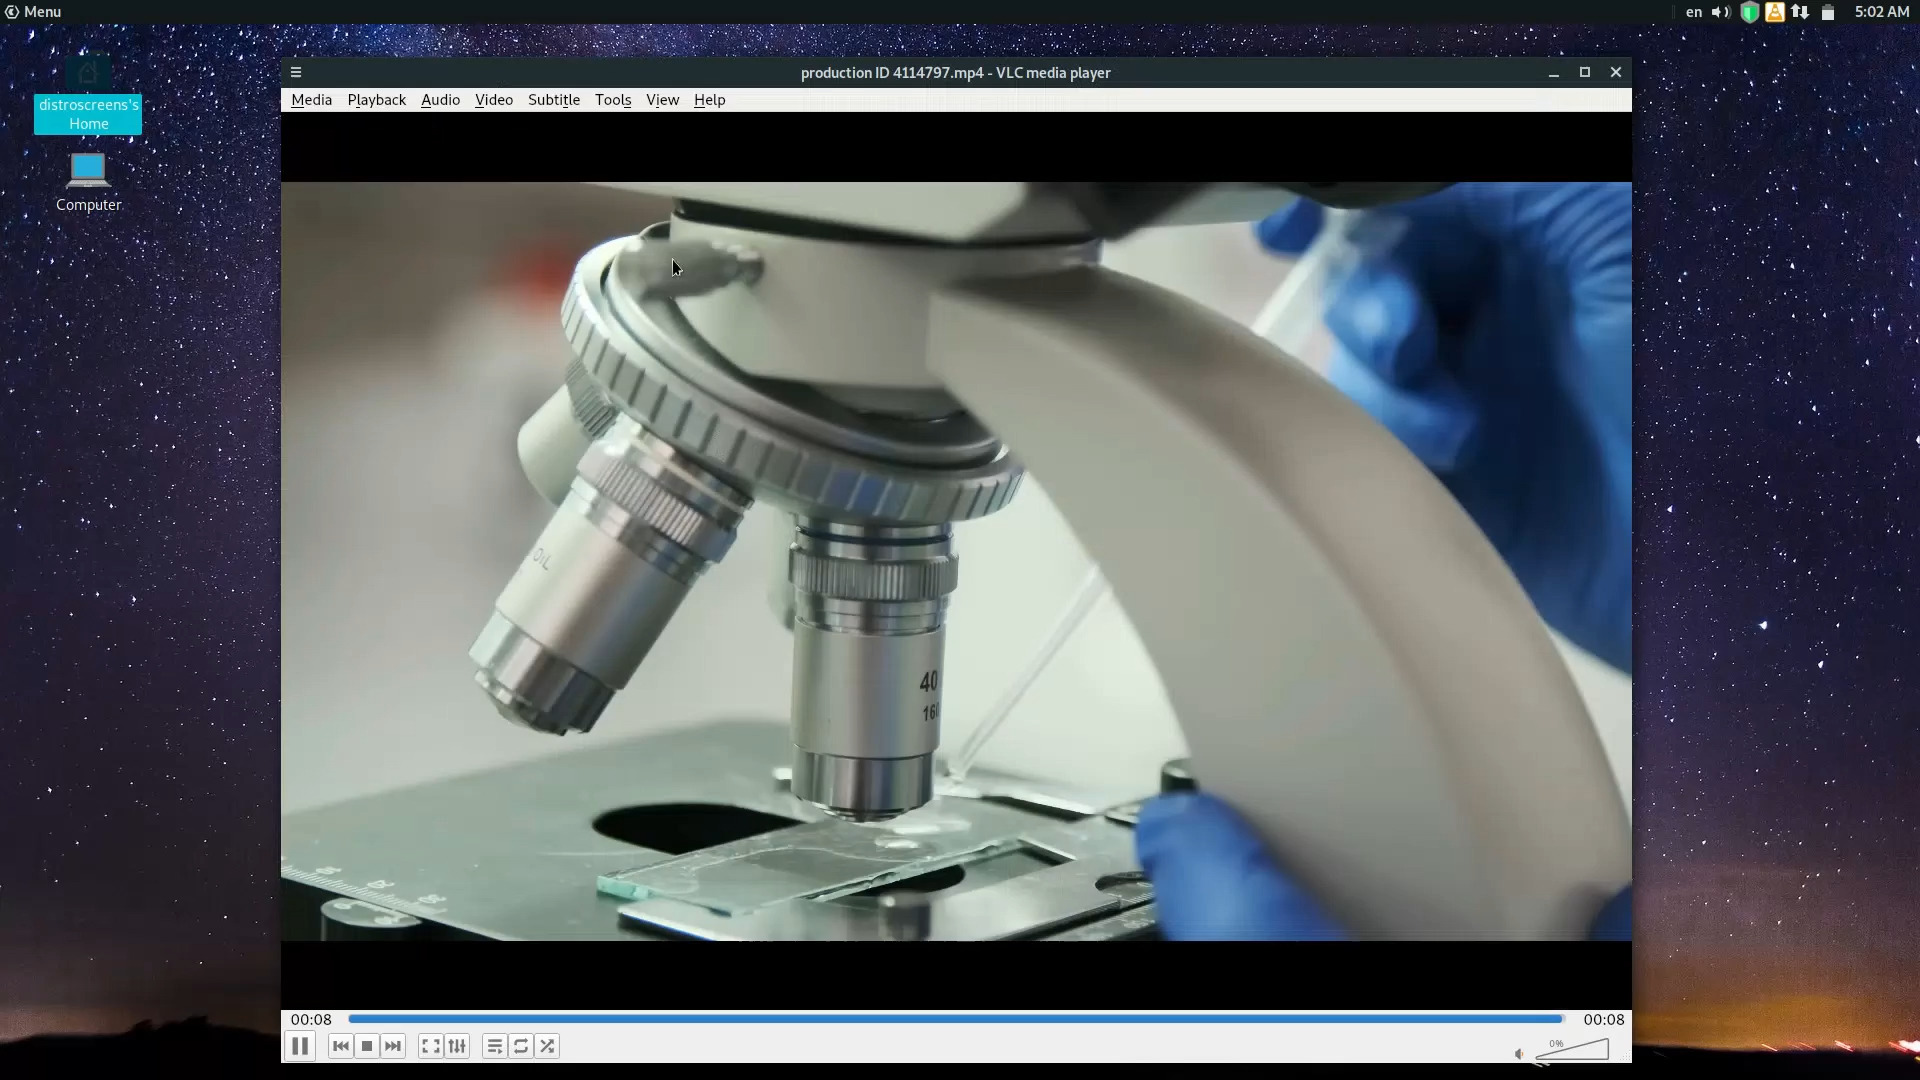
Task: Open the Playback menu
Action: (x=376, y=100)
